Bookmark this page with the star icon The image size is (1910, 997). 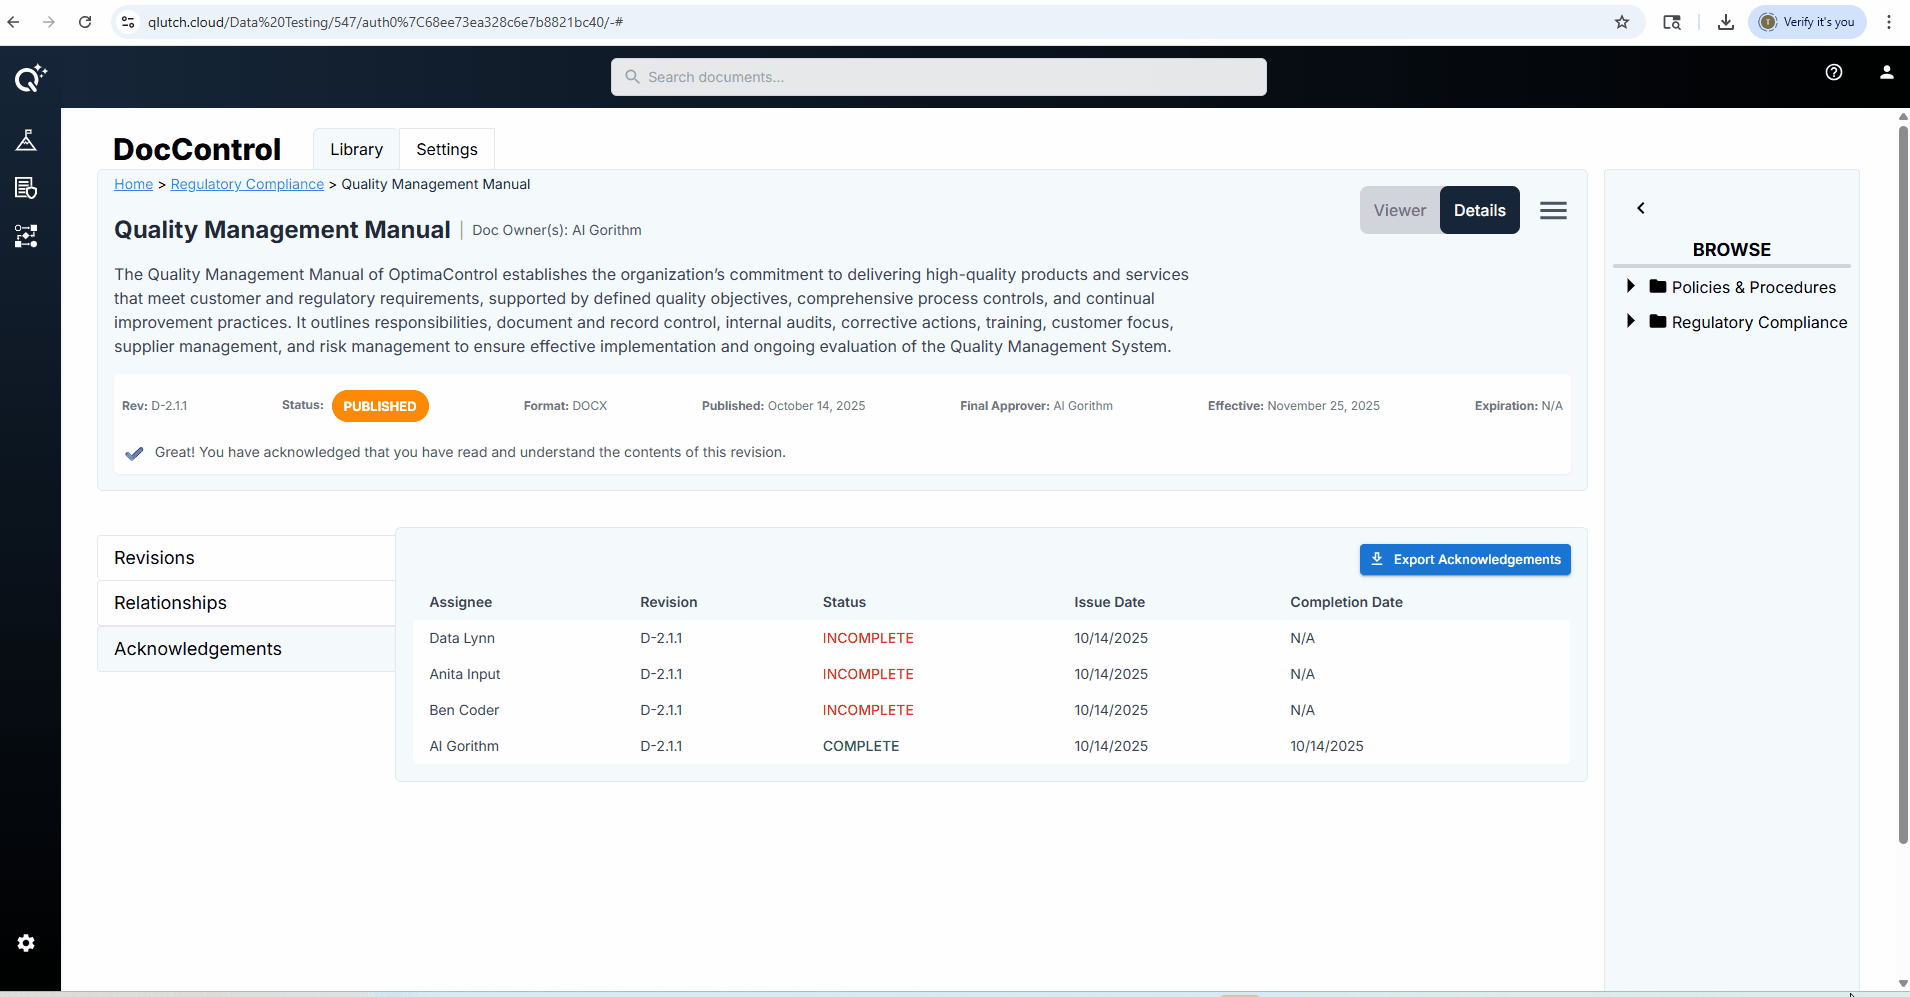(1621, 22)
